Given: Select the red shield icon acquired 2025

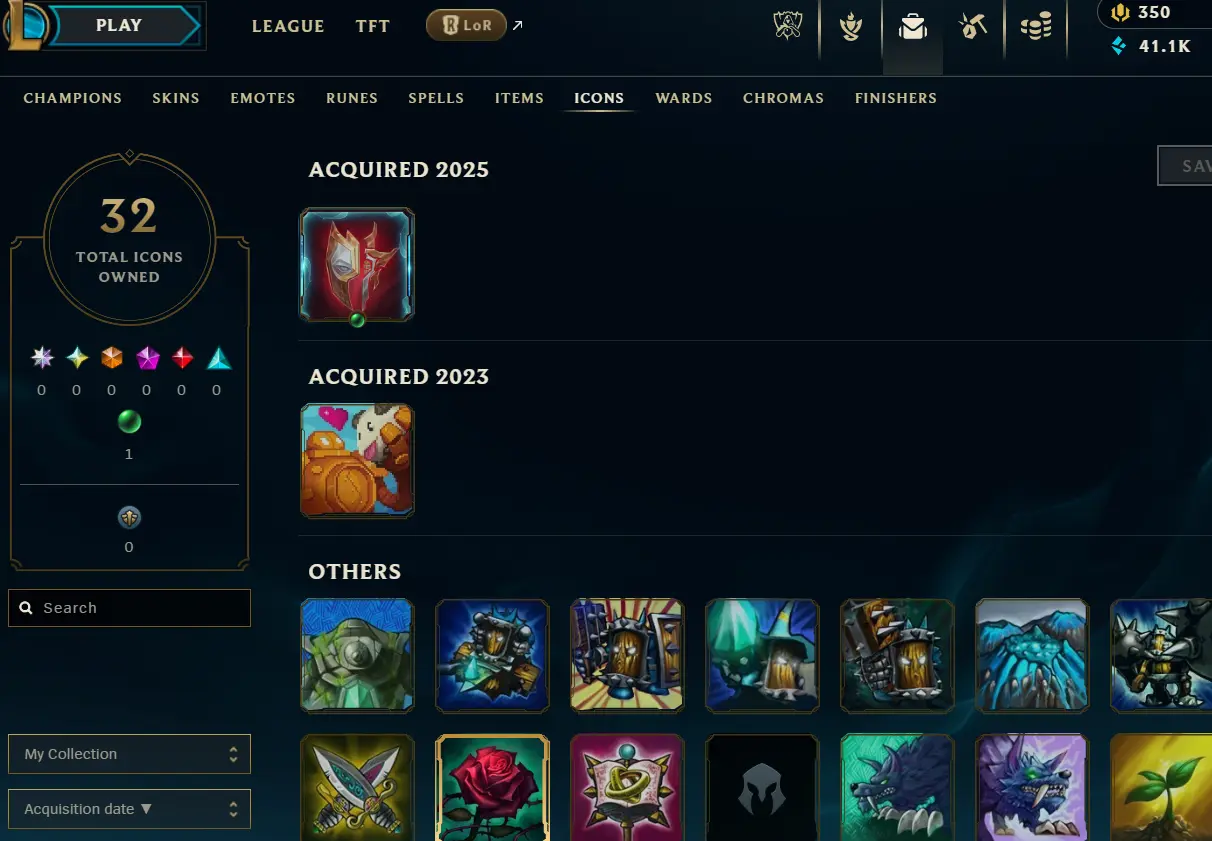Looking at the screenshot, I should 357,265.
